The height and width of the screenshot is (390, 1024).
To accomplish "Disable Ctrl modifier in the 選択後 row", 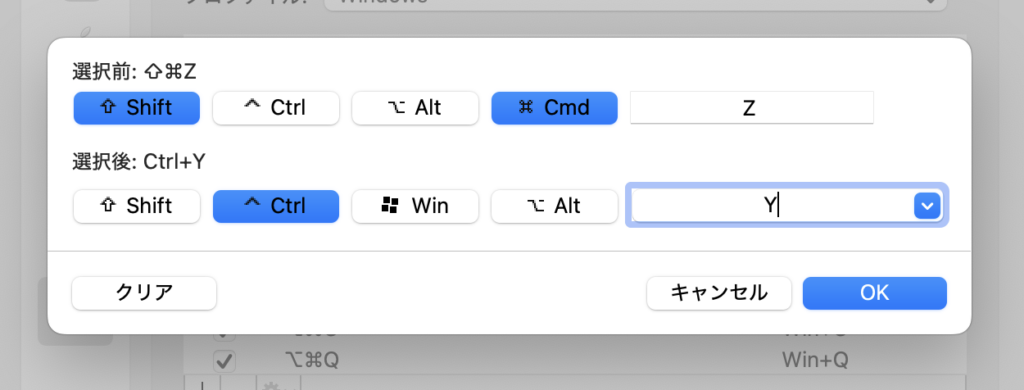I will pos(276,206).
